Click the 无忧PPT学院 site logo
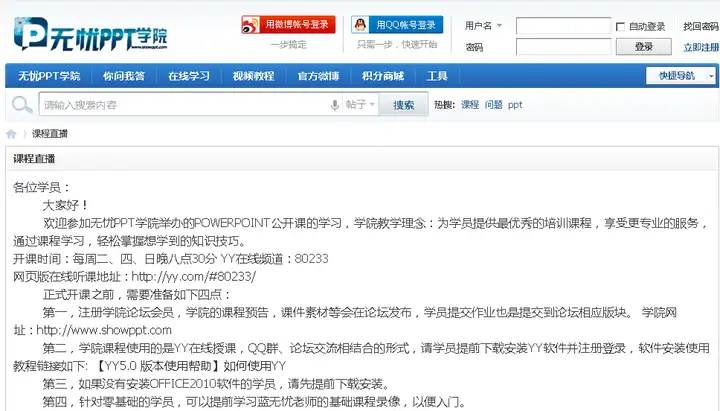The height and width of the screenshot is (411, 720). point(90,34)
